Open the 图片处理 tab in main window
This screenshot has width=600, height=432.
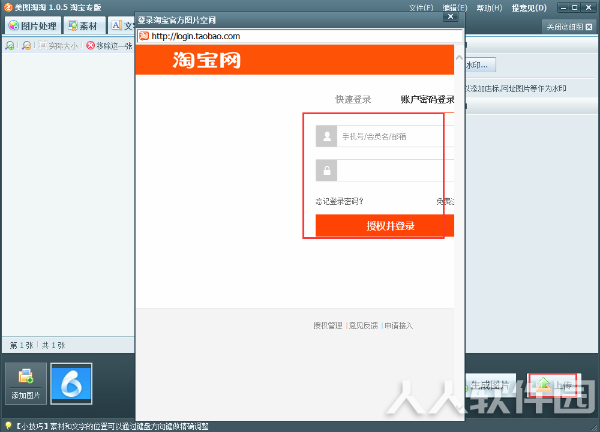click(x=33, y=26)
